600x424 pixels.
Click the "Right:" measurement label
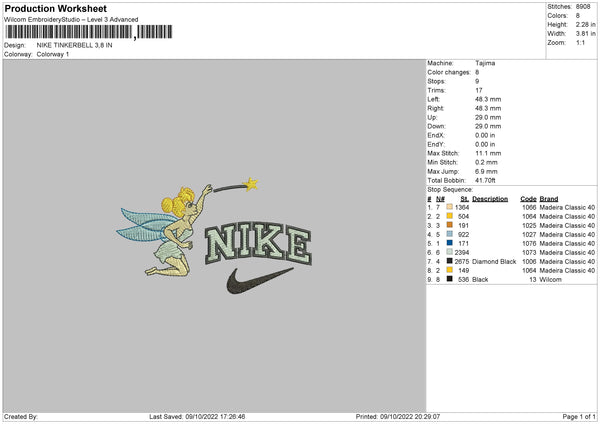coord(435,108)
